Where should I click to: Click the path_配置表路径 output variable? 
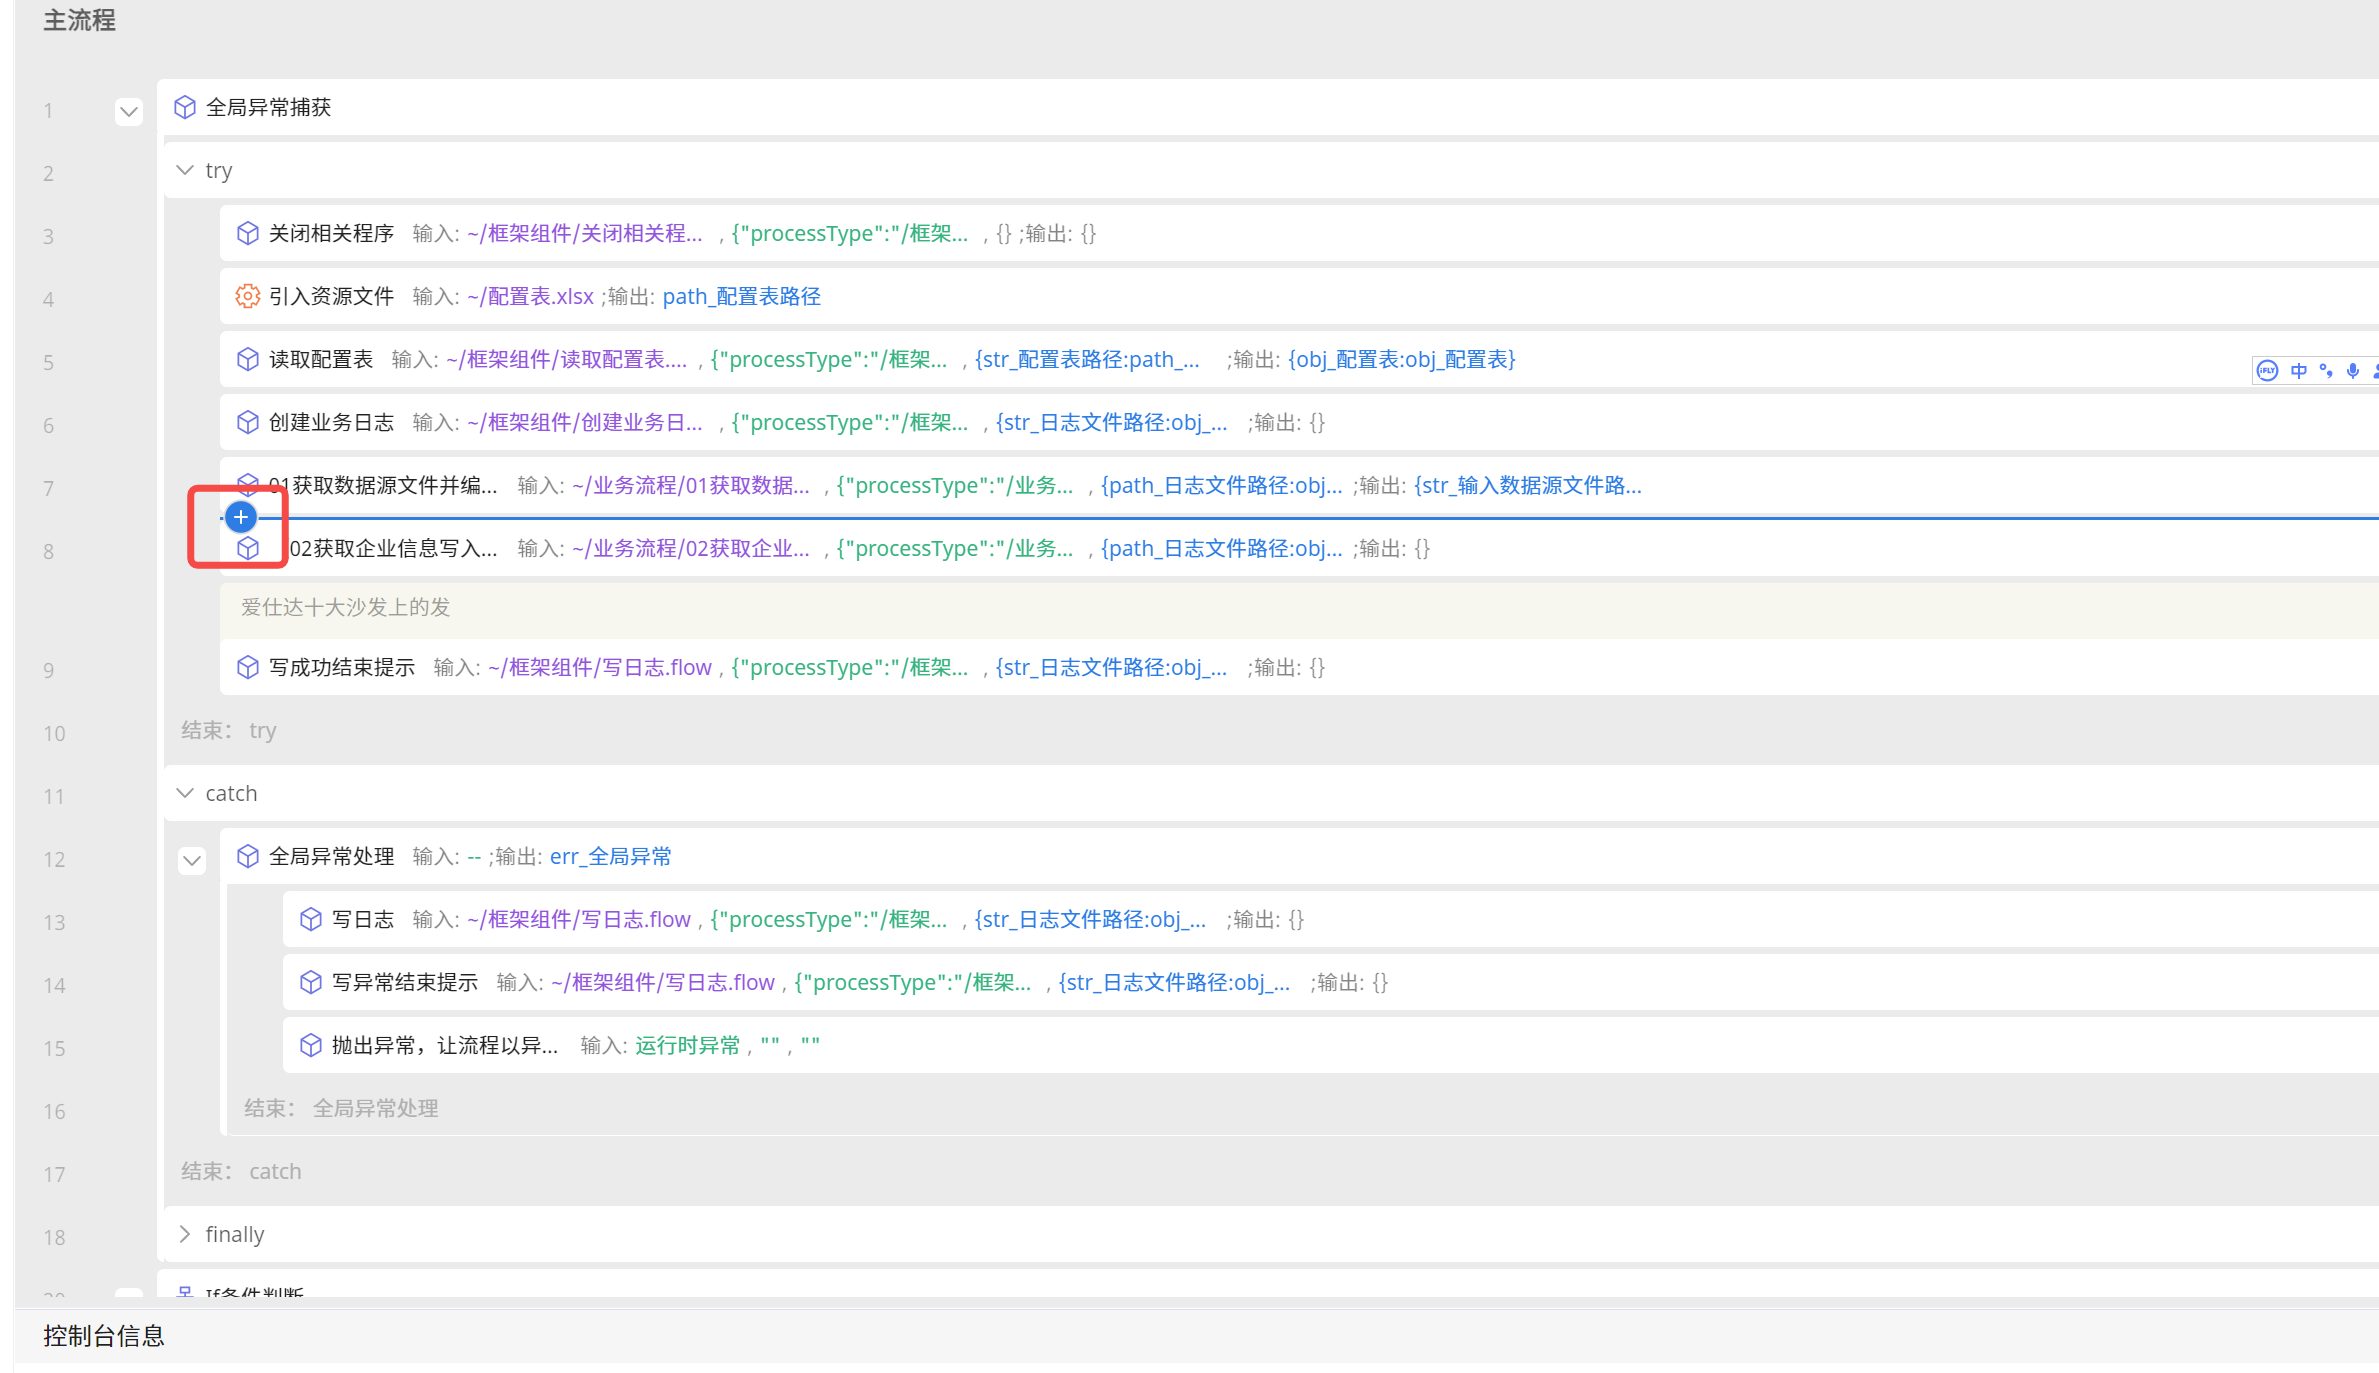tap(741, 296)
